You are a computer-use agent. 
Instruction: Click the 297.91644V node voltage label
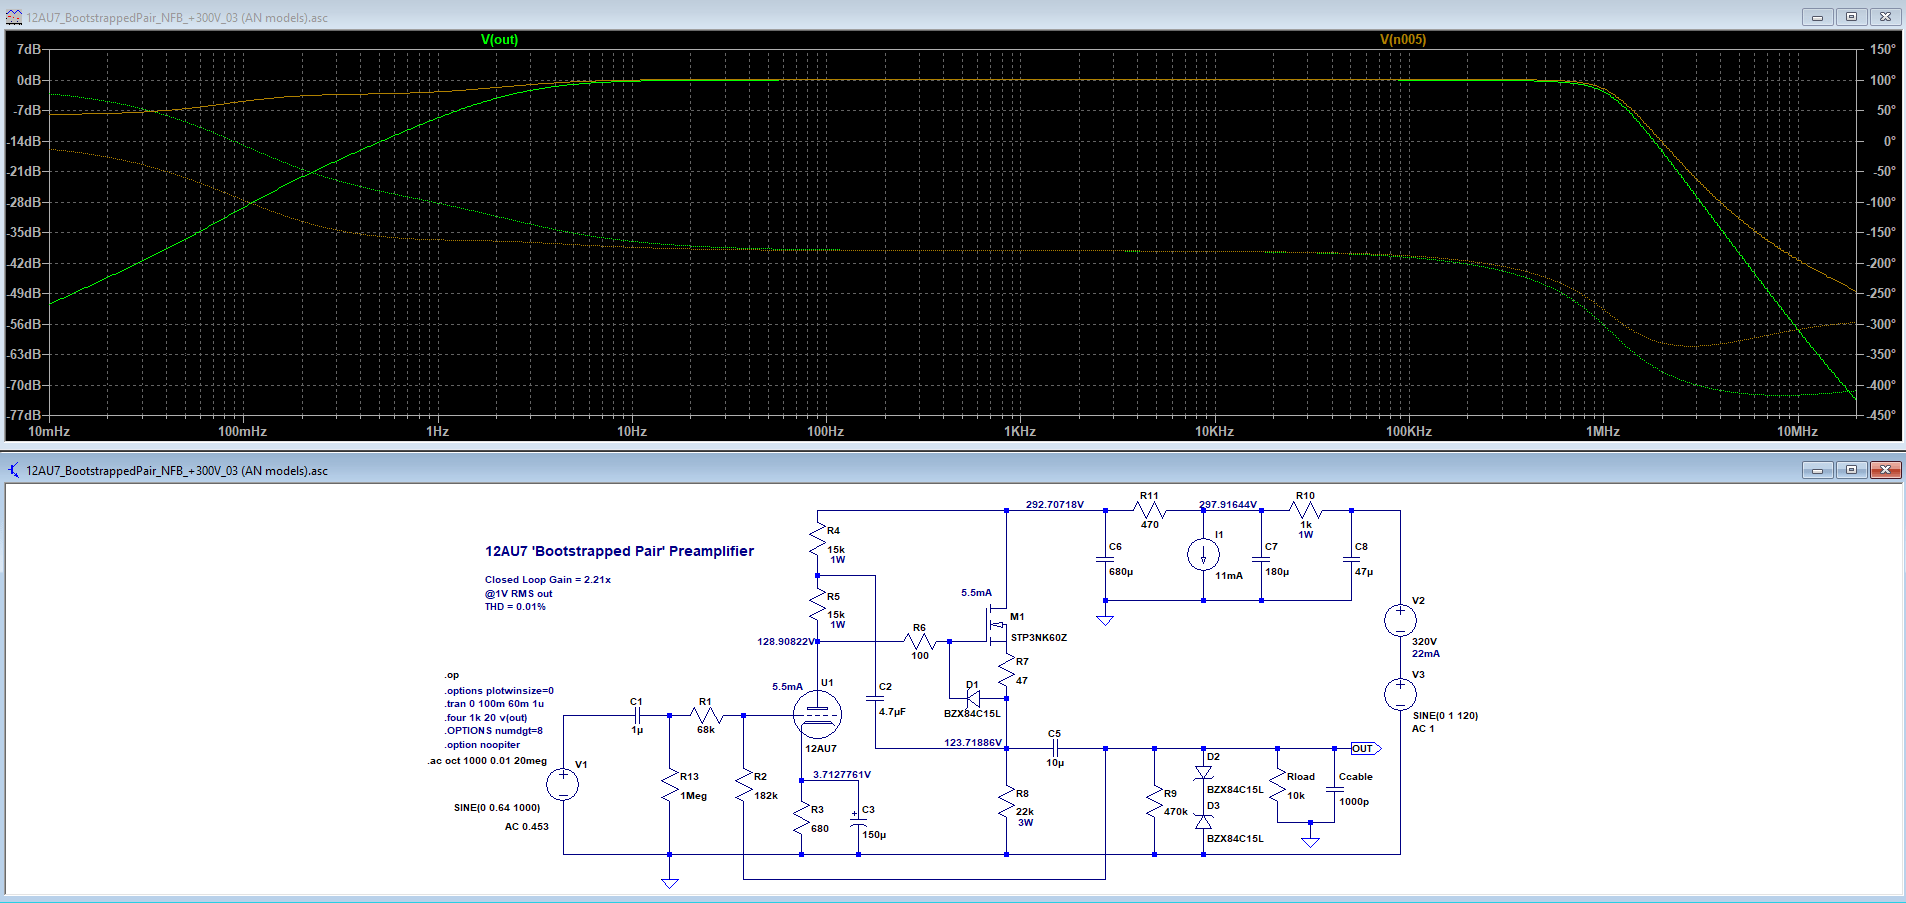pyautogui.click(x=1228, y=505)
